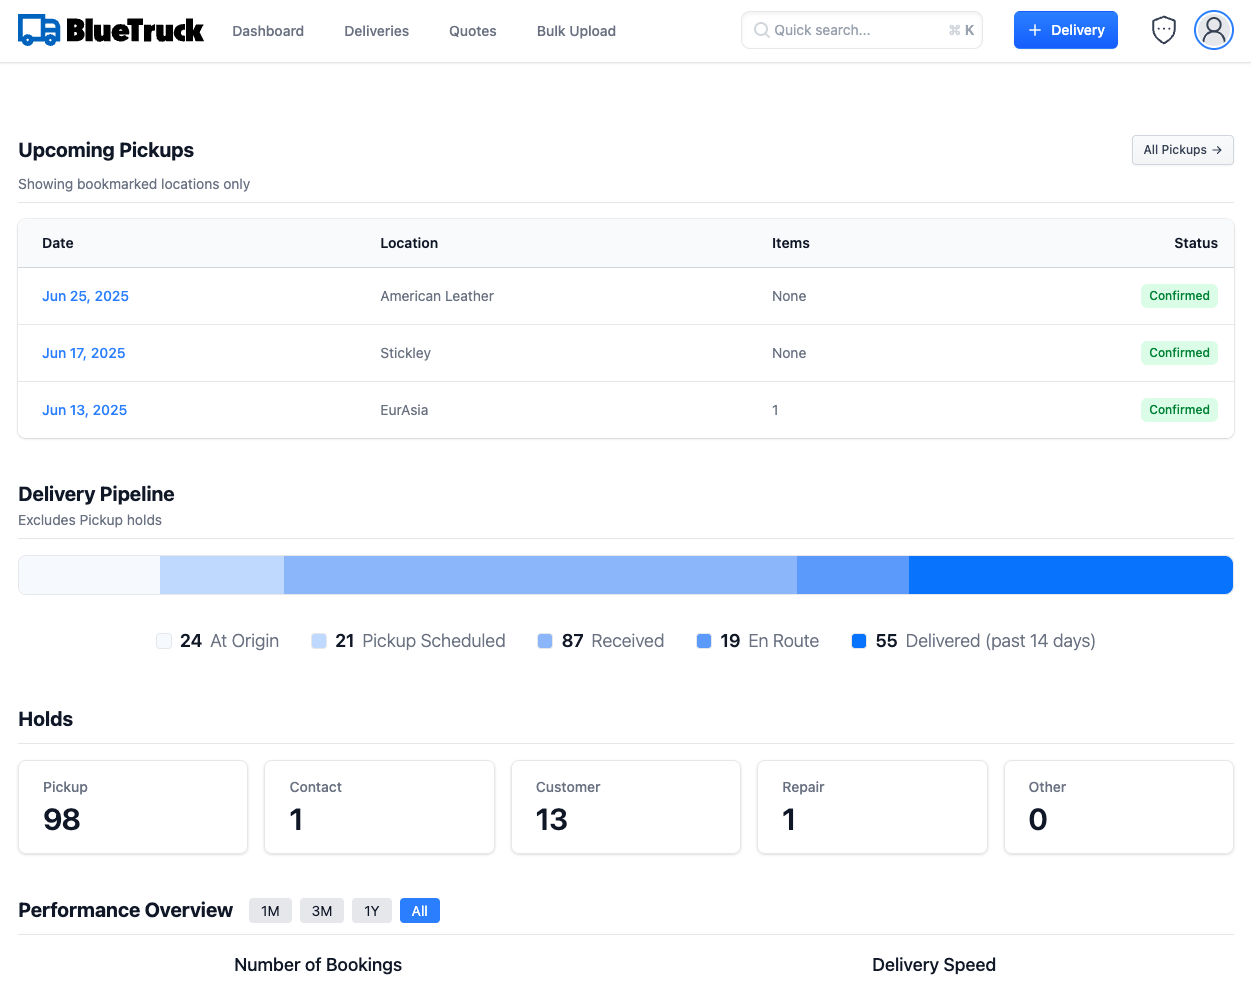
Task: Open the Jun 13, 2025 pickup link
Action: pos(84,410)
